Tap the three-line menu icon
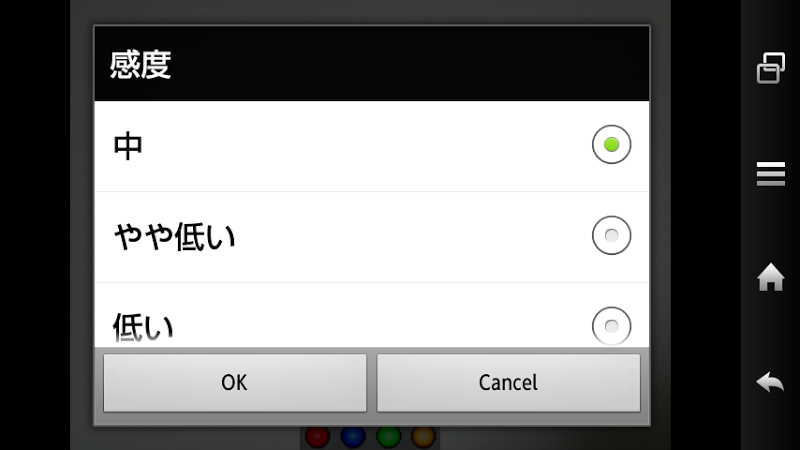This screenshot has width=800, height=450. click(x=770, y=173)
